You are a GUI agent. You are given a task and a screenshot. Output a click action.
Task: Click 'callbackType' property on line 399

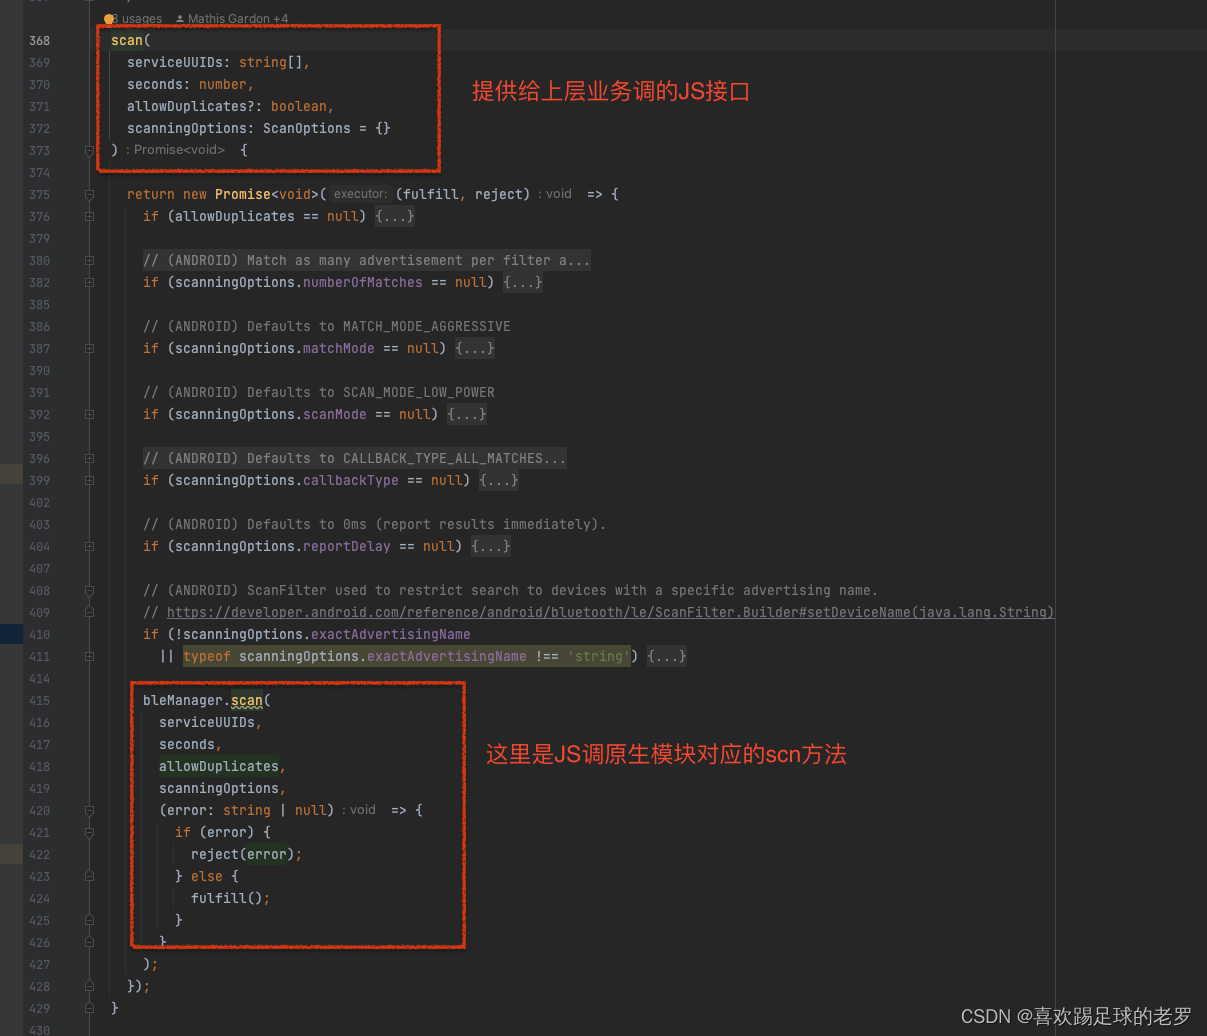(x=351, y=481)
